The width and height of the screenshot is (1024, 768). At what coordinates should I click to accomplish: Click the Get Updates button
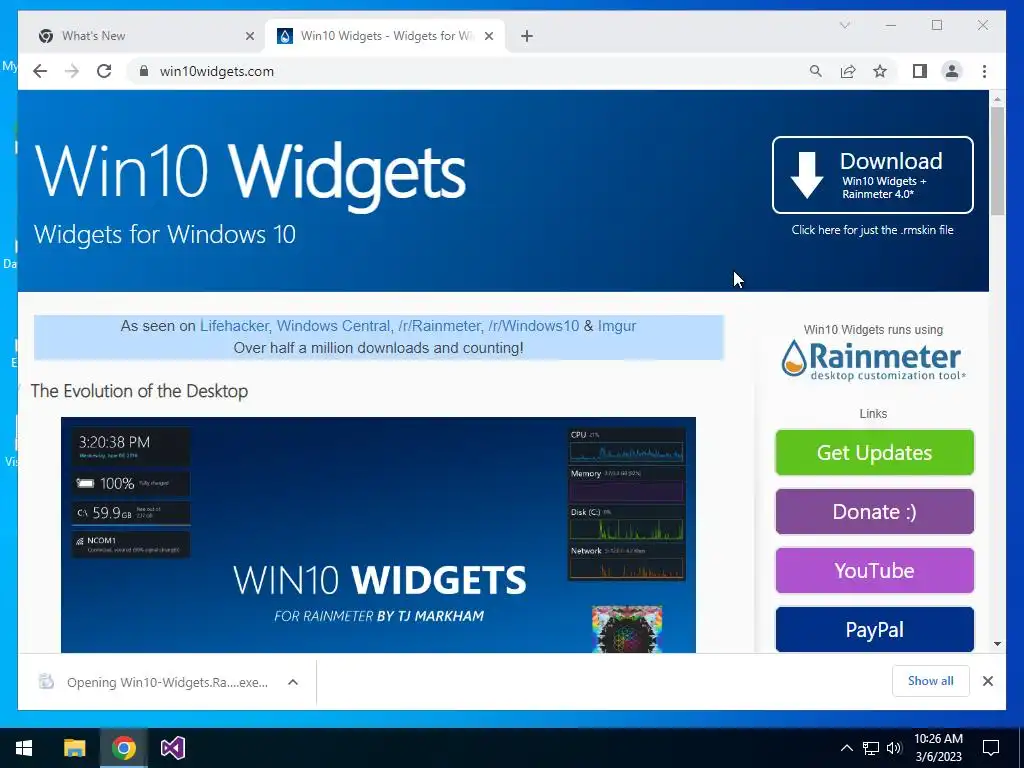(874, 453)
